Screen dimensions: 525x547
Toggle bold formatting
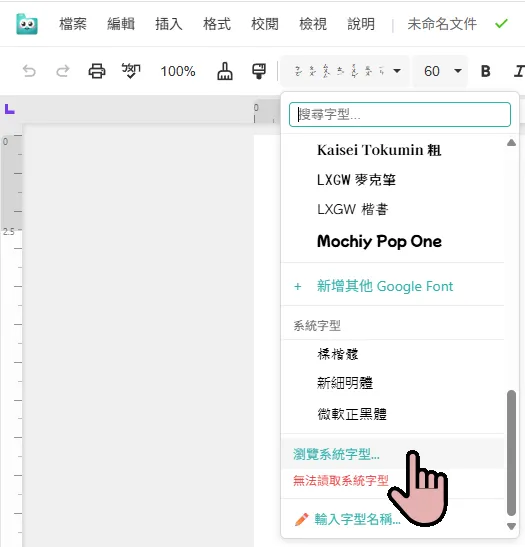pos(486,71)
